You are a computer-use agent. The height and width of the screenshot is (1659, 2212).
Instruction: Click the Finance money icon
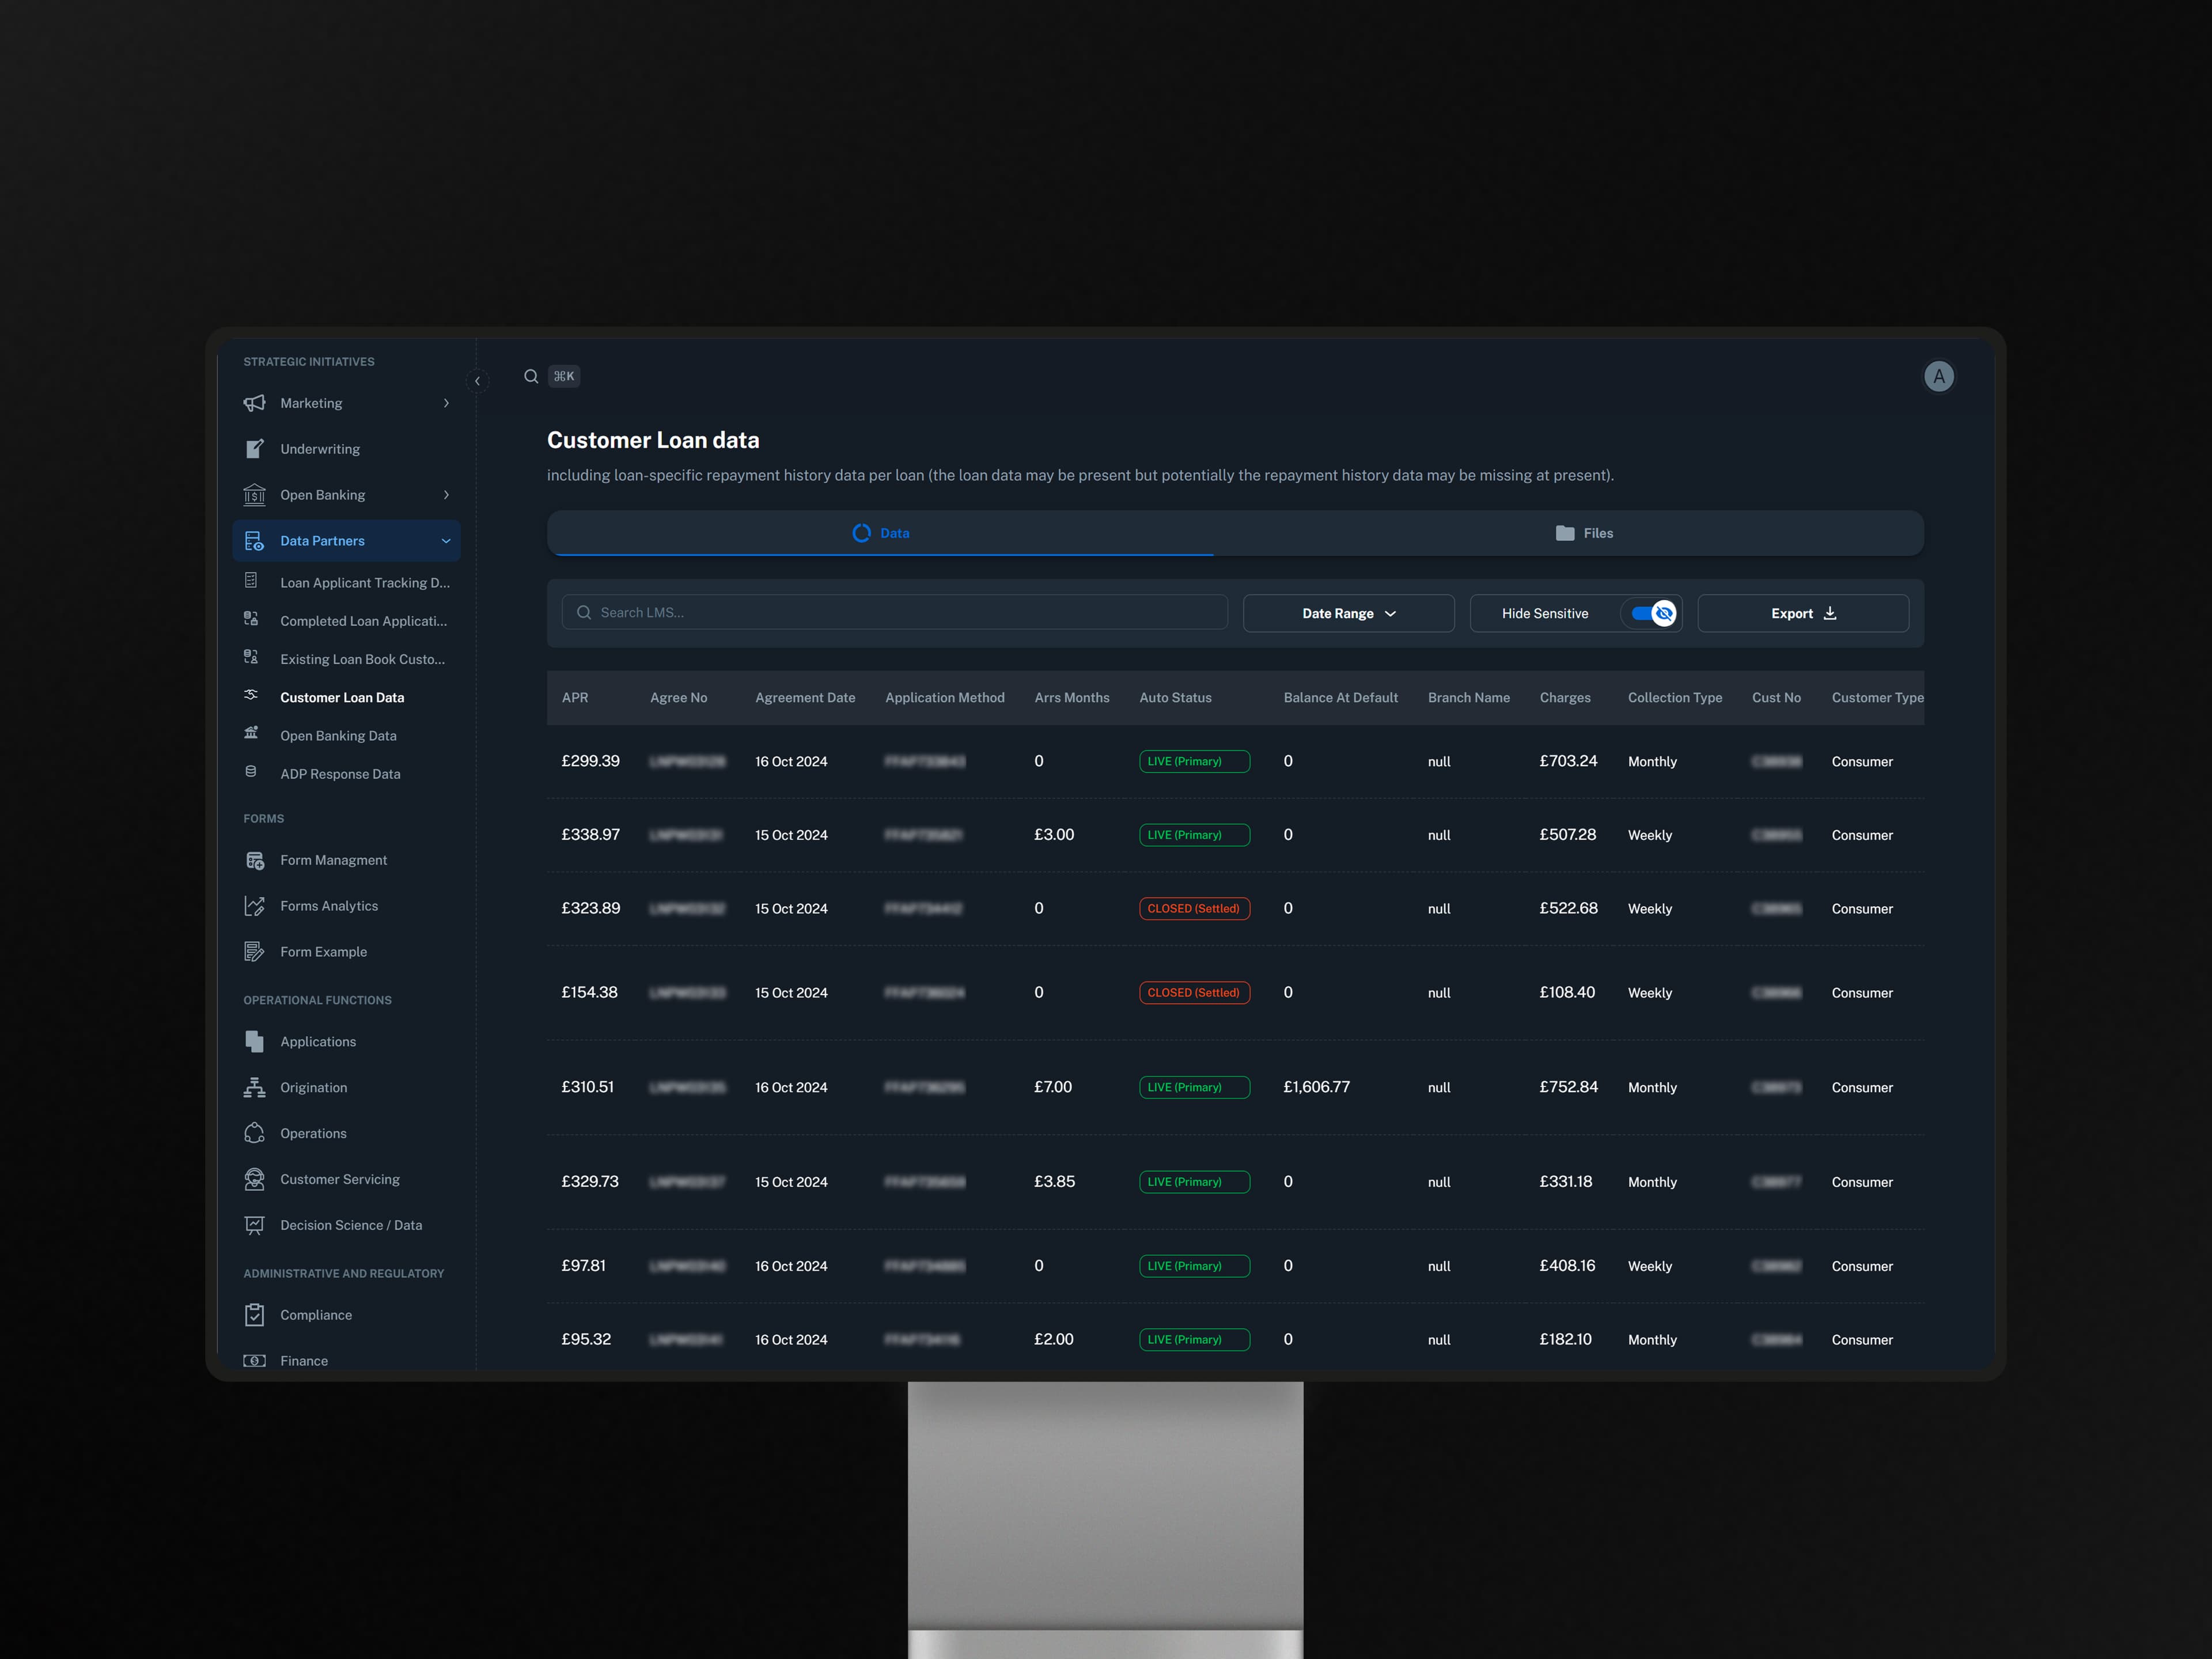(x=254, y=1360)
